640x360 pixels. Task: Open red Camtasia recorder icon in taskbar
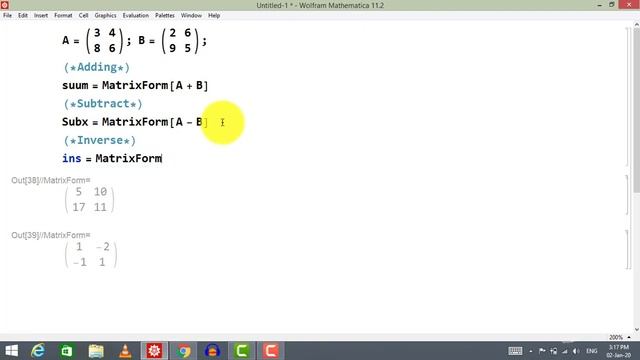coord(271,351)
